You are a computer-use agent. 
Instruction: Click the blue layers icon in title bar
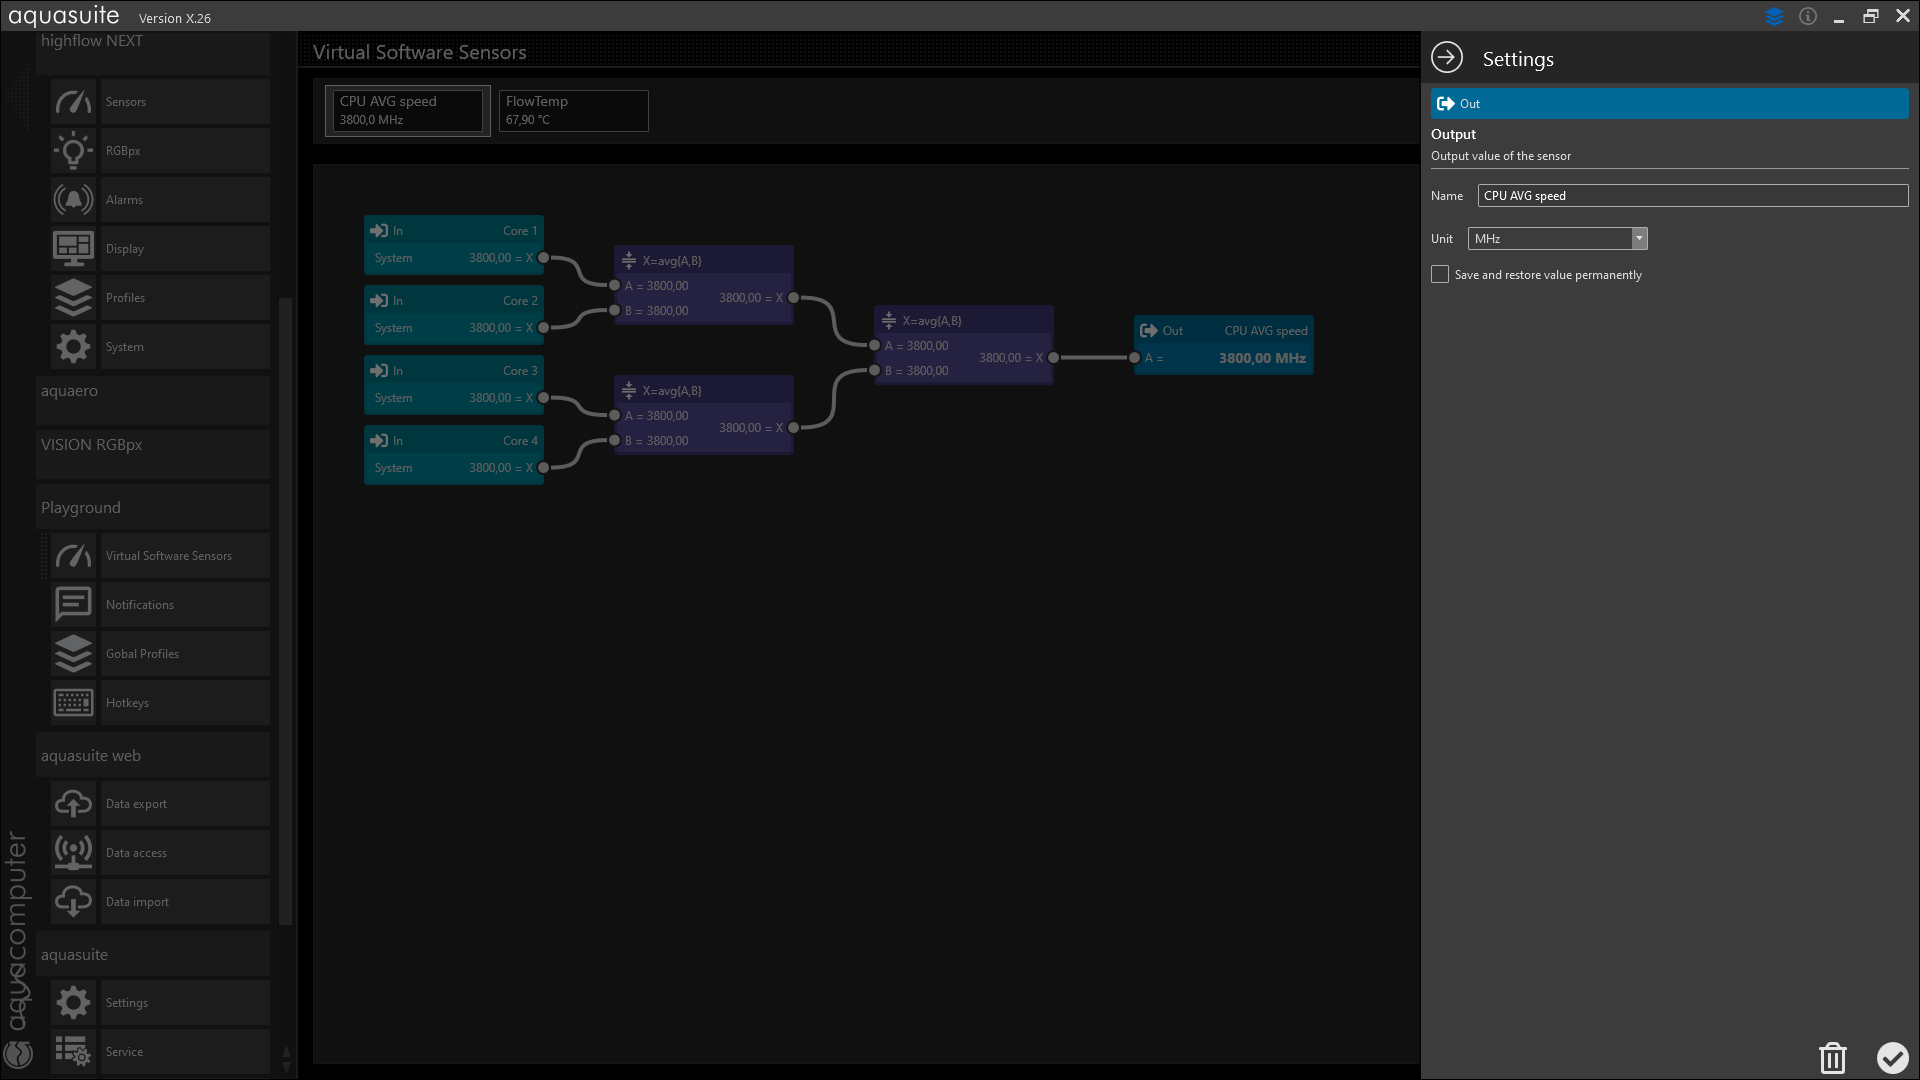tap(1775, 17)
